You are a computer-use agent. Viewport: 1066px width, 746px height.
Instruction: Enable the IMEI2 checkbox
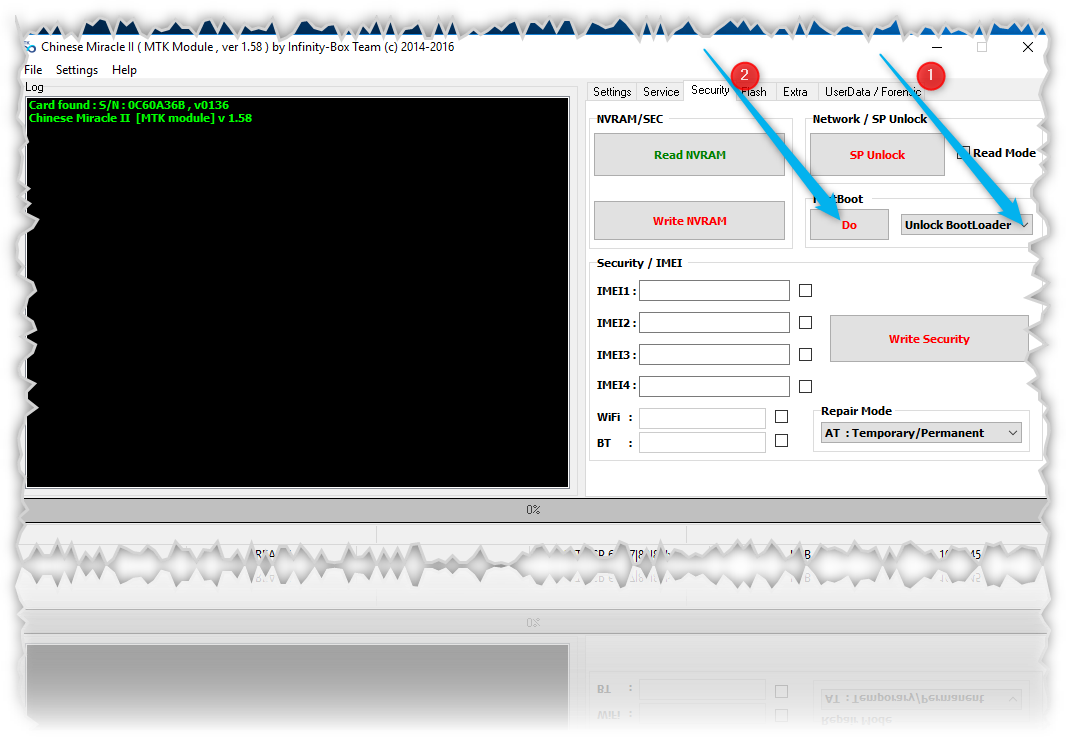tap(806, 322)
